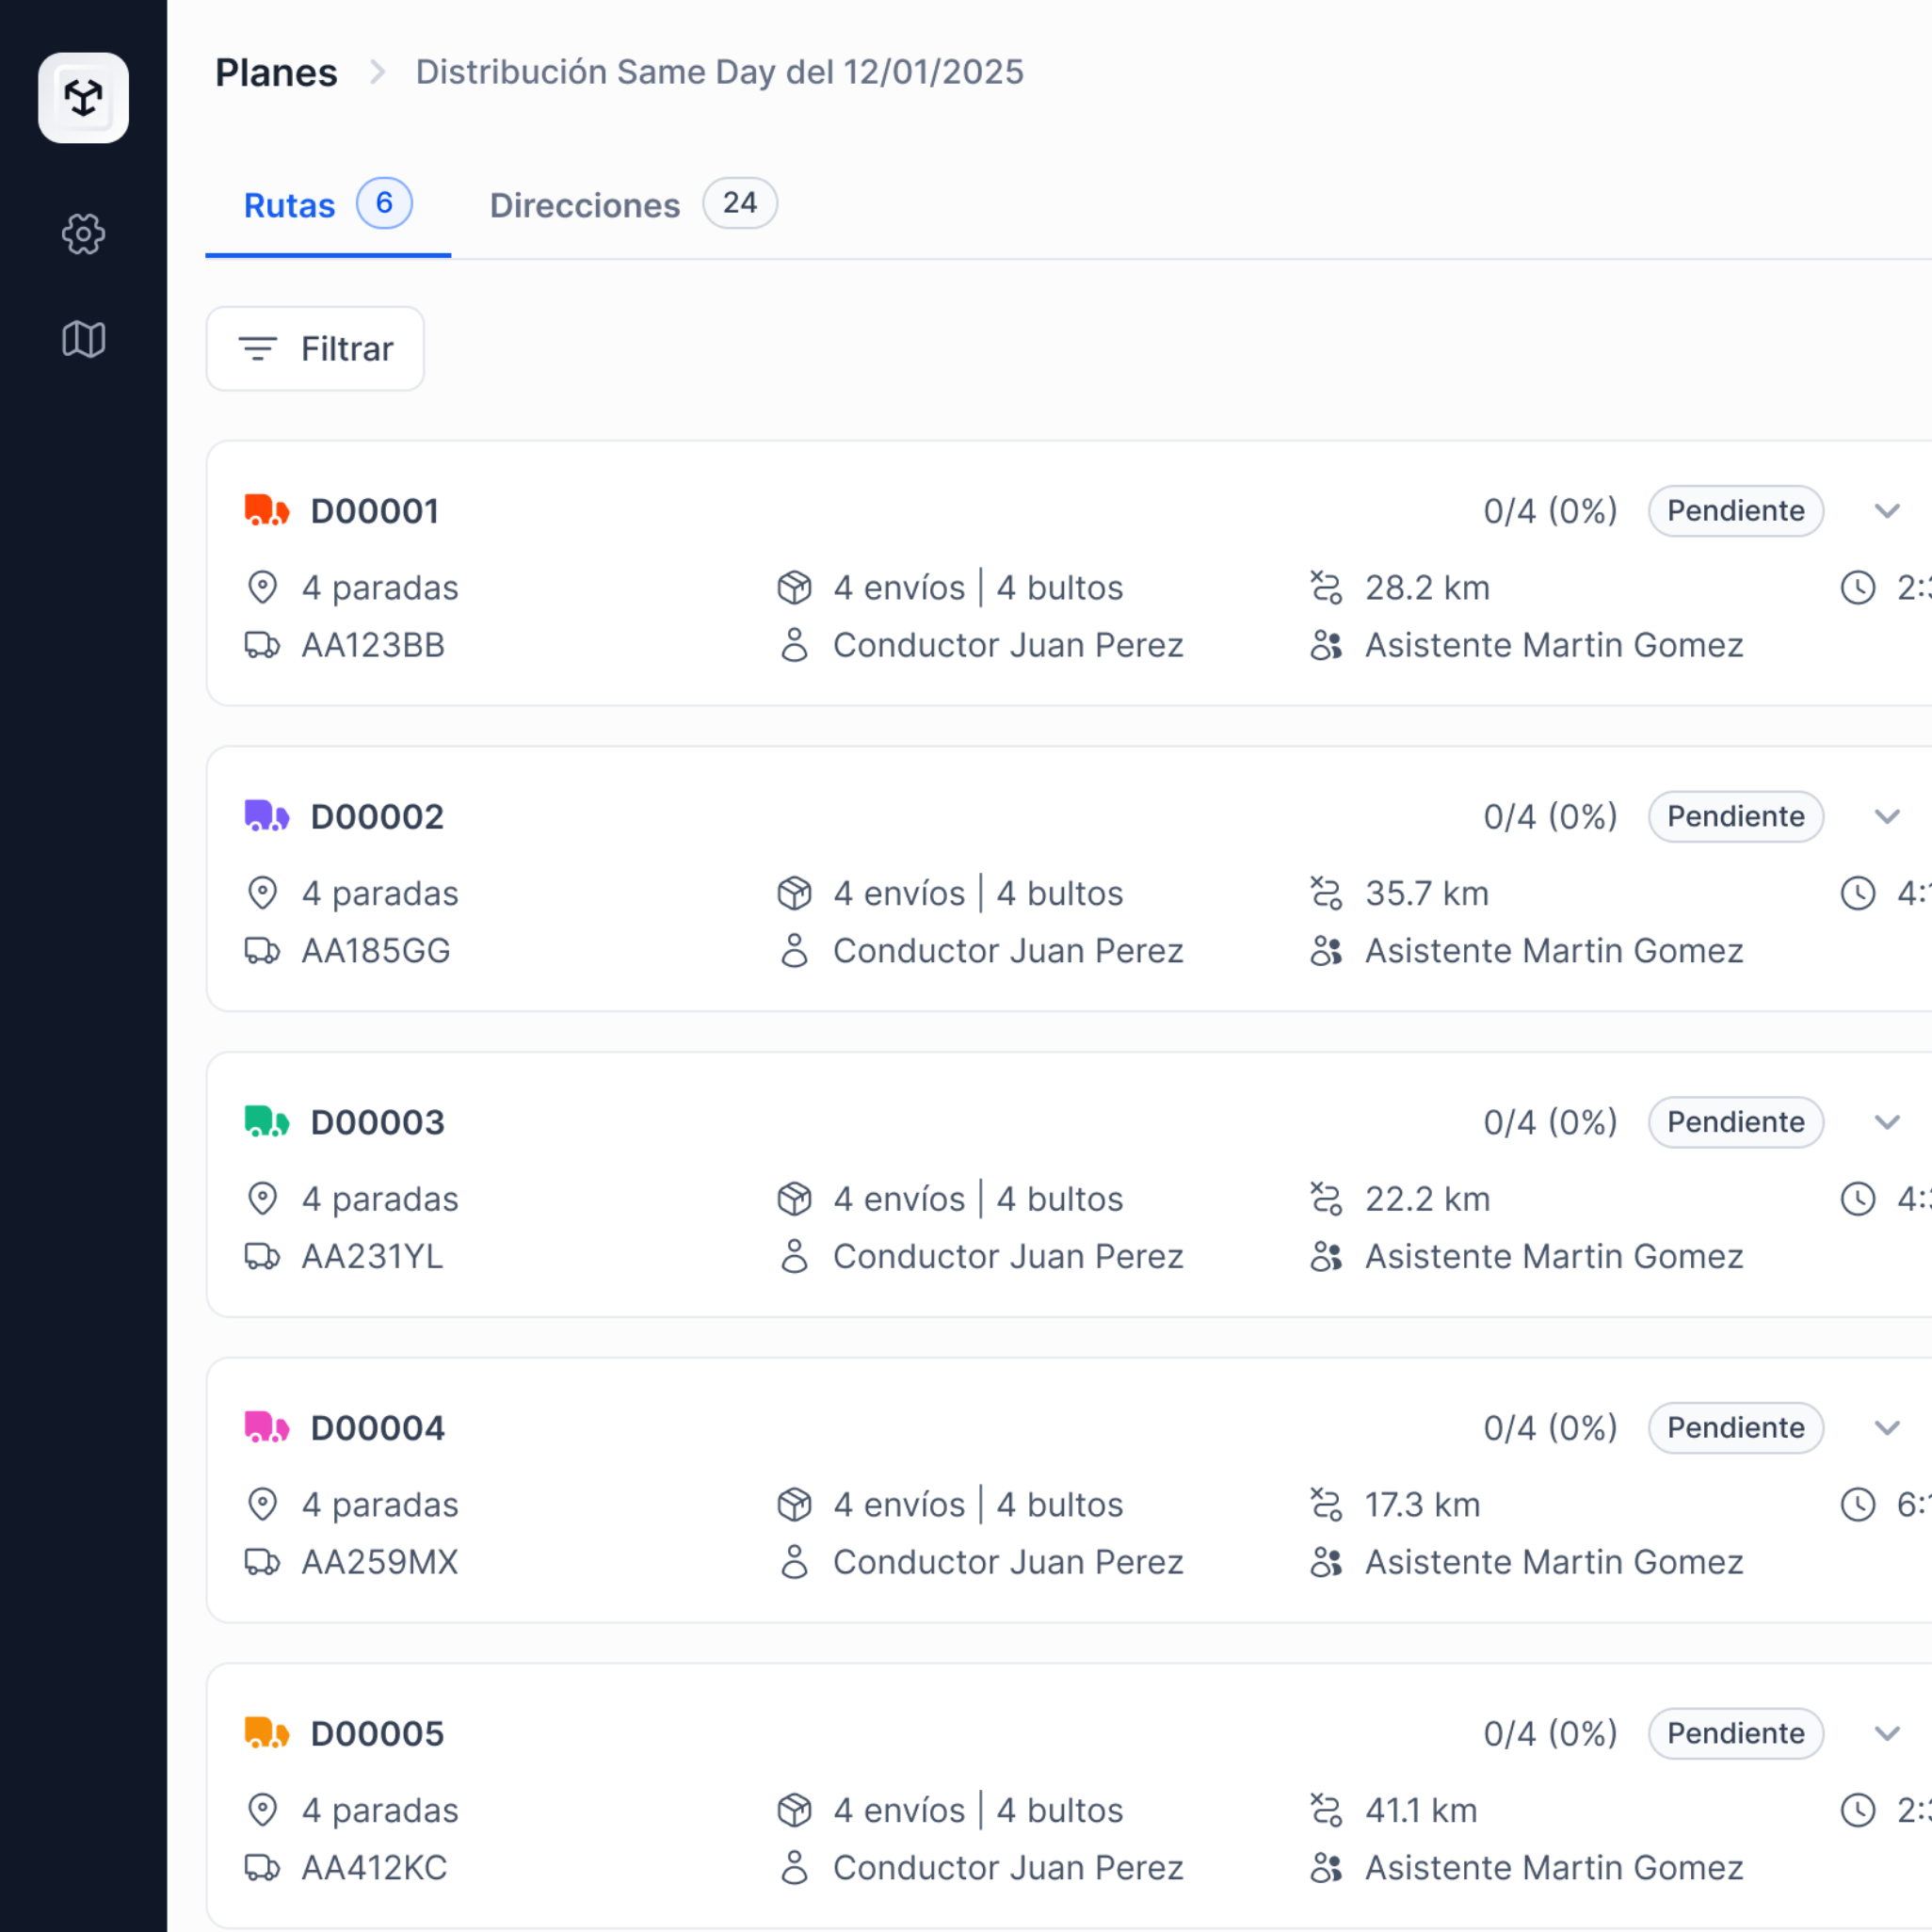The image size is (1932, 1932).
Task: Click the pink truck icon for D00004
Action: tap(266, 1427)
